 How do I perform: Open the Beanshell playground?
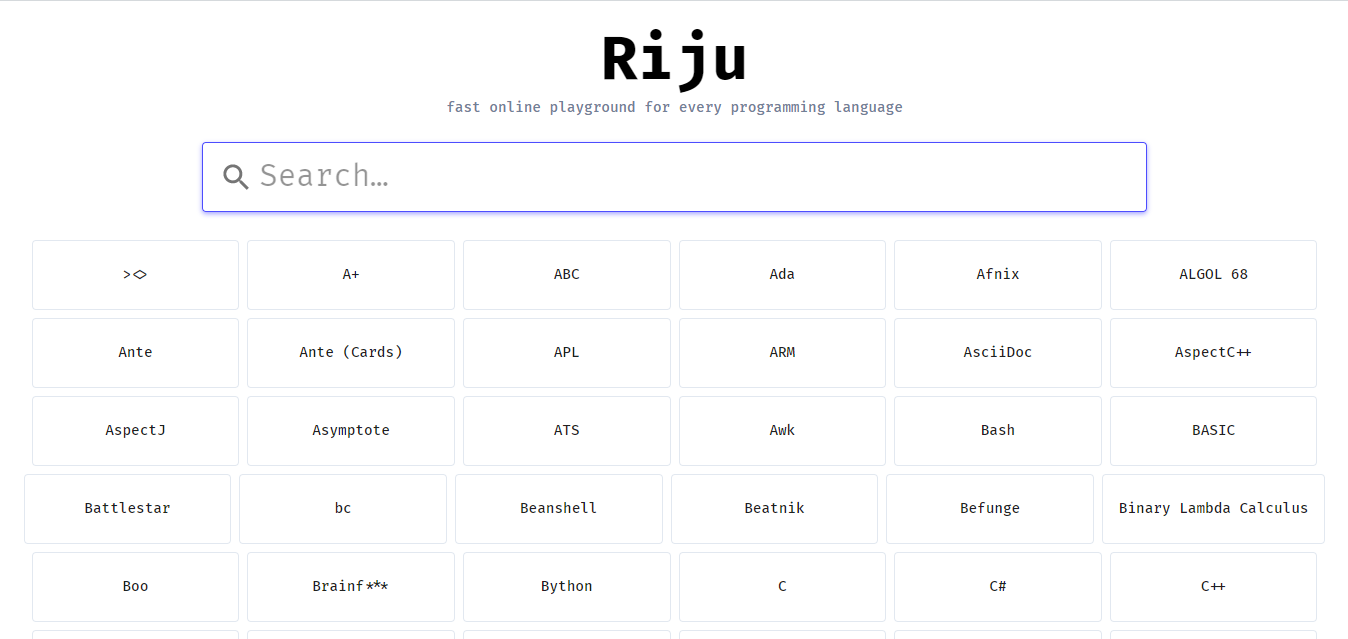(559, 509)
